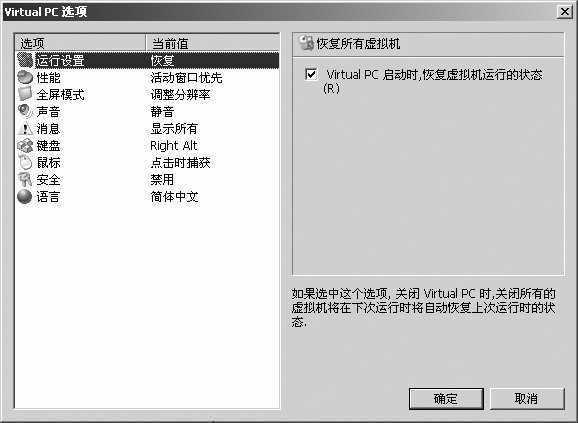This screenshot has height=423, width=578.
Task: Cancel the dialog with 取消 button
Action: point(527,398)
